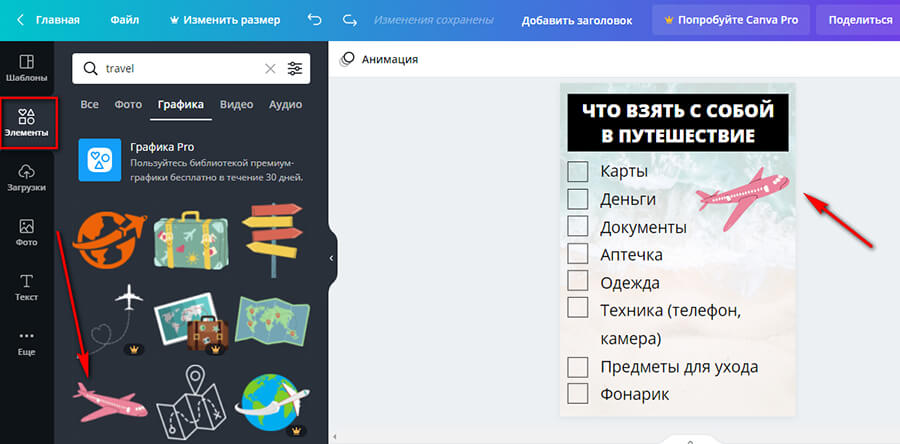Add the green suitcase graphic

[191, 240]
